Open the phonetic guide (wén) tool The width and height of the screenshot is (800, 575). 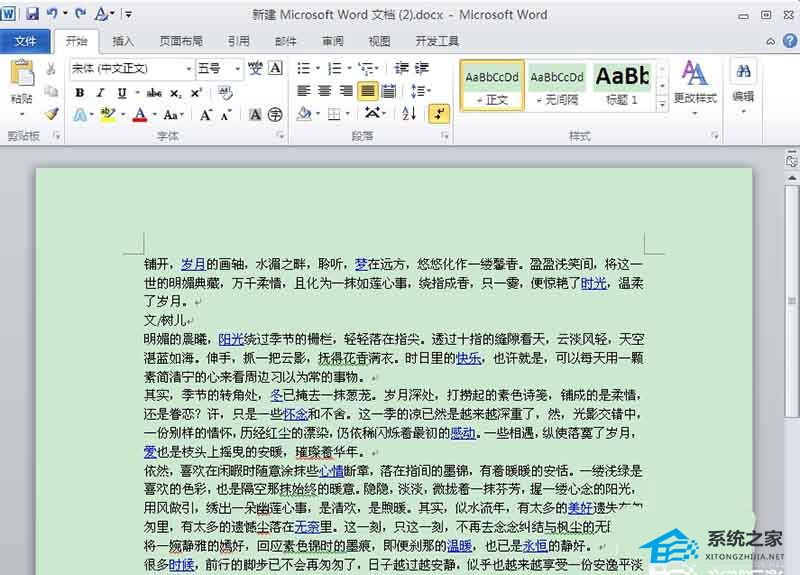point(255,68)
